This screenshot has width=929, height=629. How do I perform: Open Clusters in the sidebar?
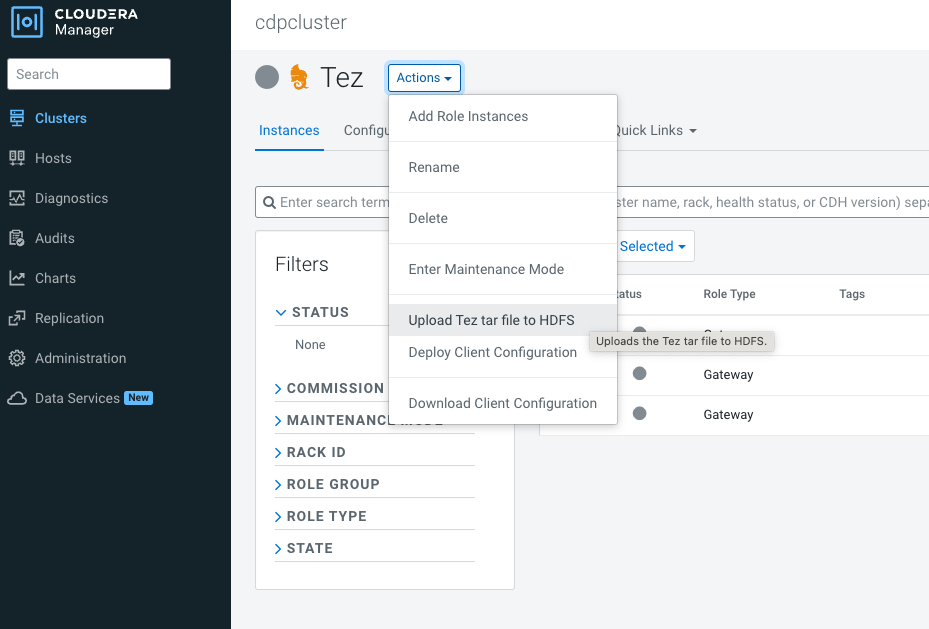[x=60, y=118]
